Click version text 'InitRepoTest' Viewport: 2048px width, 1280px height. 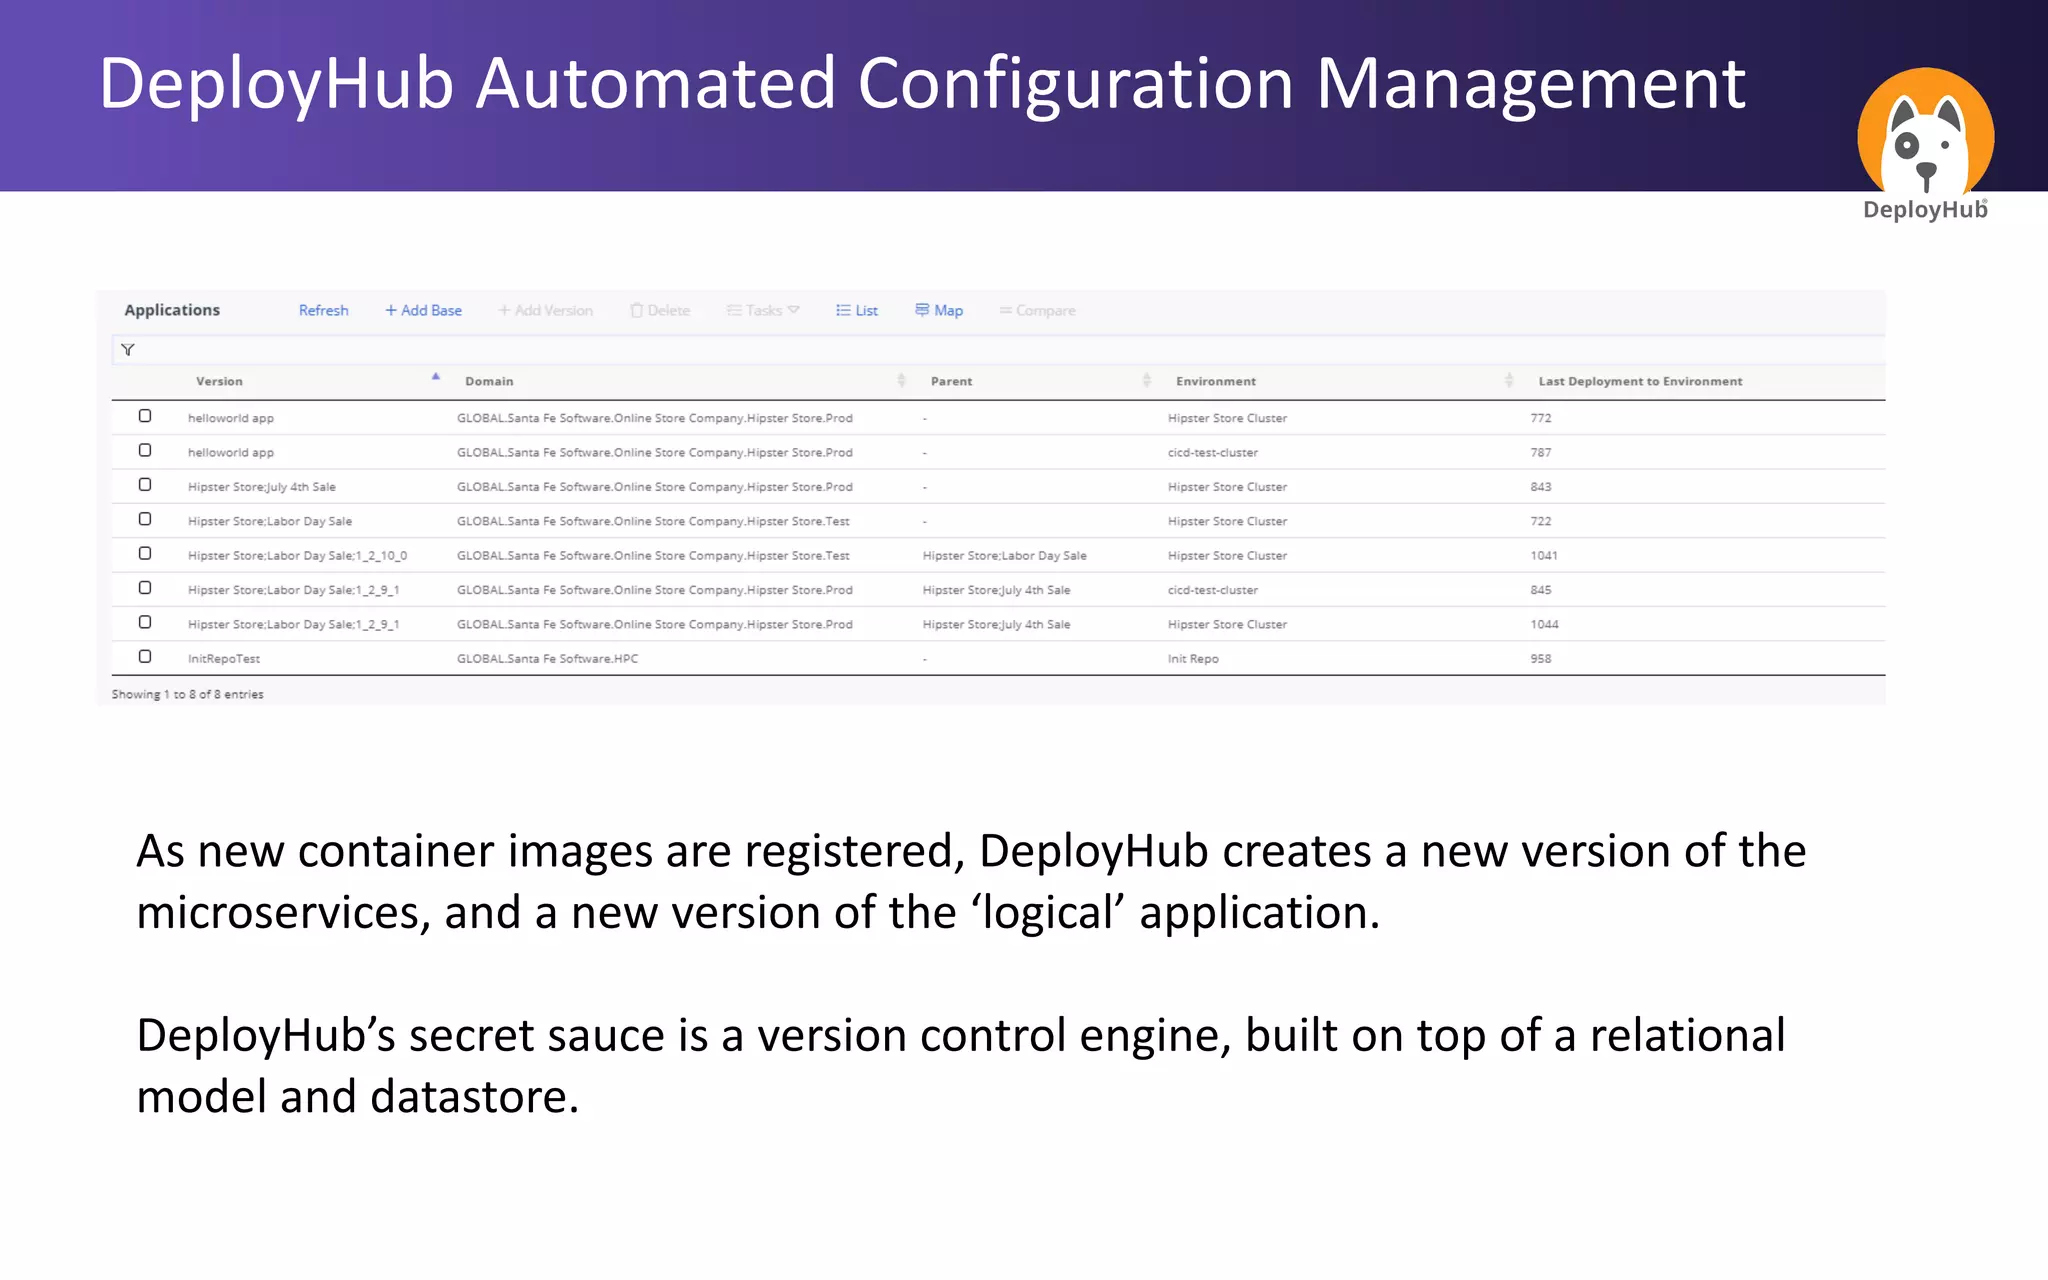(224, 659)
